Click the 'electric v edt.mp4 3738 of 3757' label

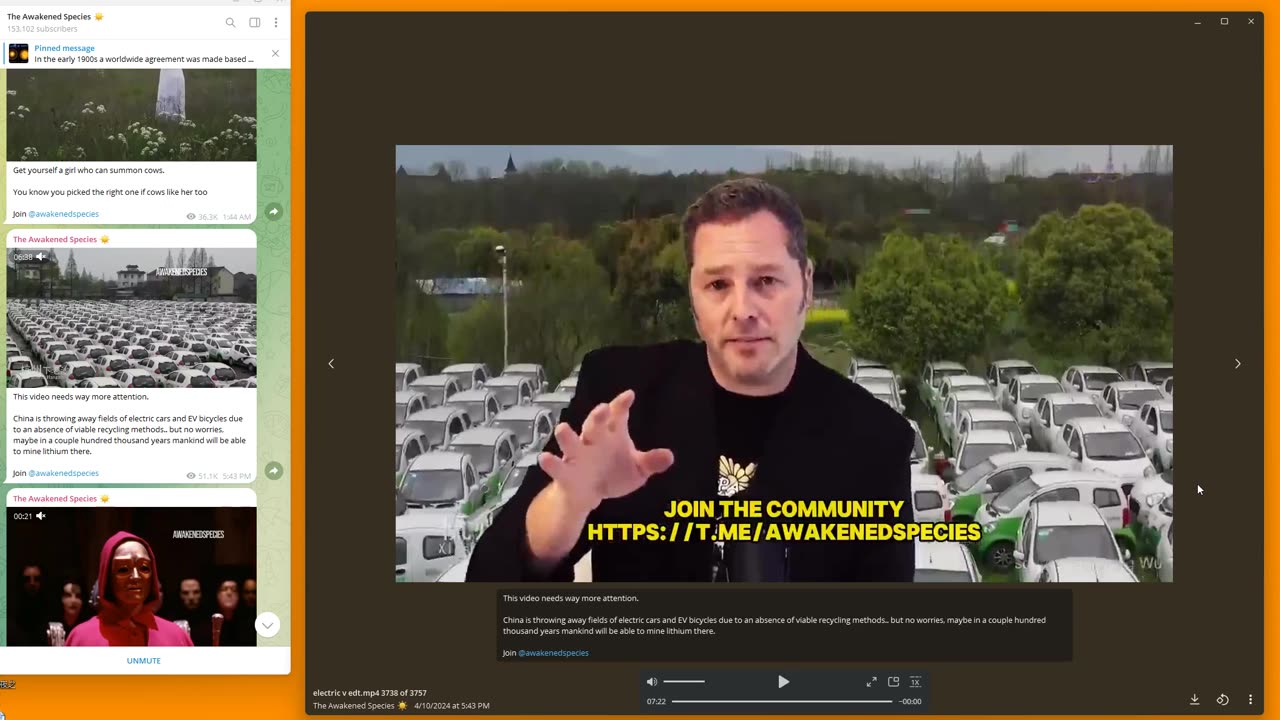(370, 693)
